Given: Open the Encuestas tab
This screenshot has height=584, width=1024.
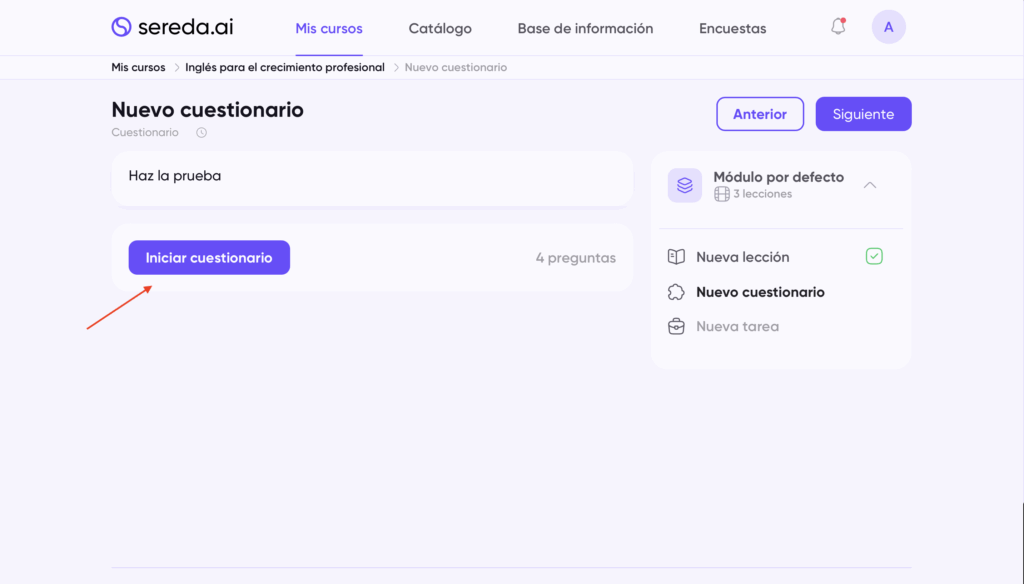Looking at the screenshot, I should pos(732,28).
